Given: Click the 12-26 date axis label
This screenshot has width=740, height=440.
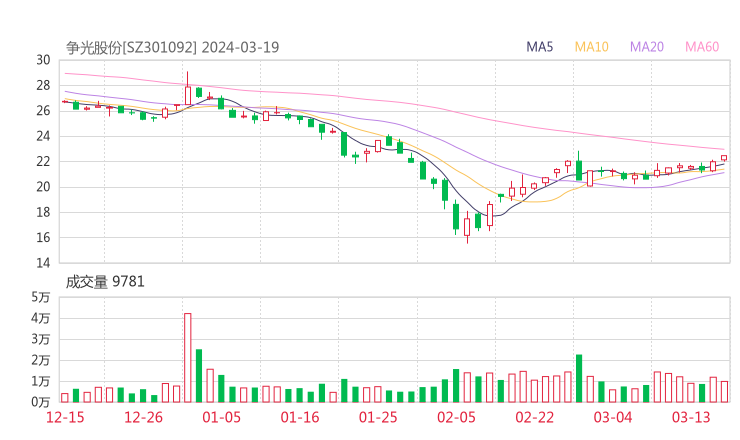Looking at the screenshot, I should pyautogui.click(x=143, y=417).
